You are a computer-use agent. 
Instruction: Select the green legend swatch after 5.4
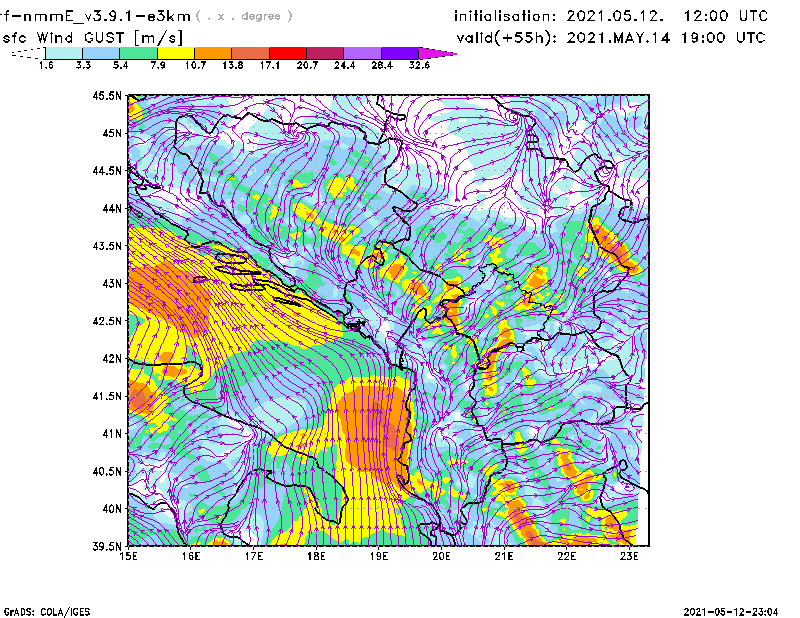click(x=138, y=53)
